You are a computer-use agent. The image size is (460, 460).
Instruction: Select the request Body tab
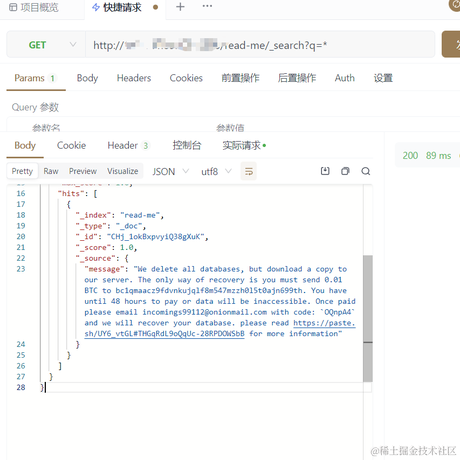coord(87,78)
